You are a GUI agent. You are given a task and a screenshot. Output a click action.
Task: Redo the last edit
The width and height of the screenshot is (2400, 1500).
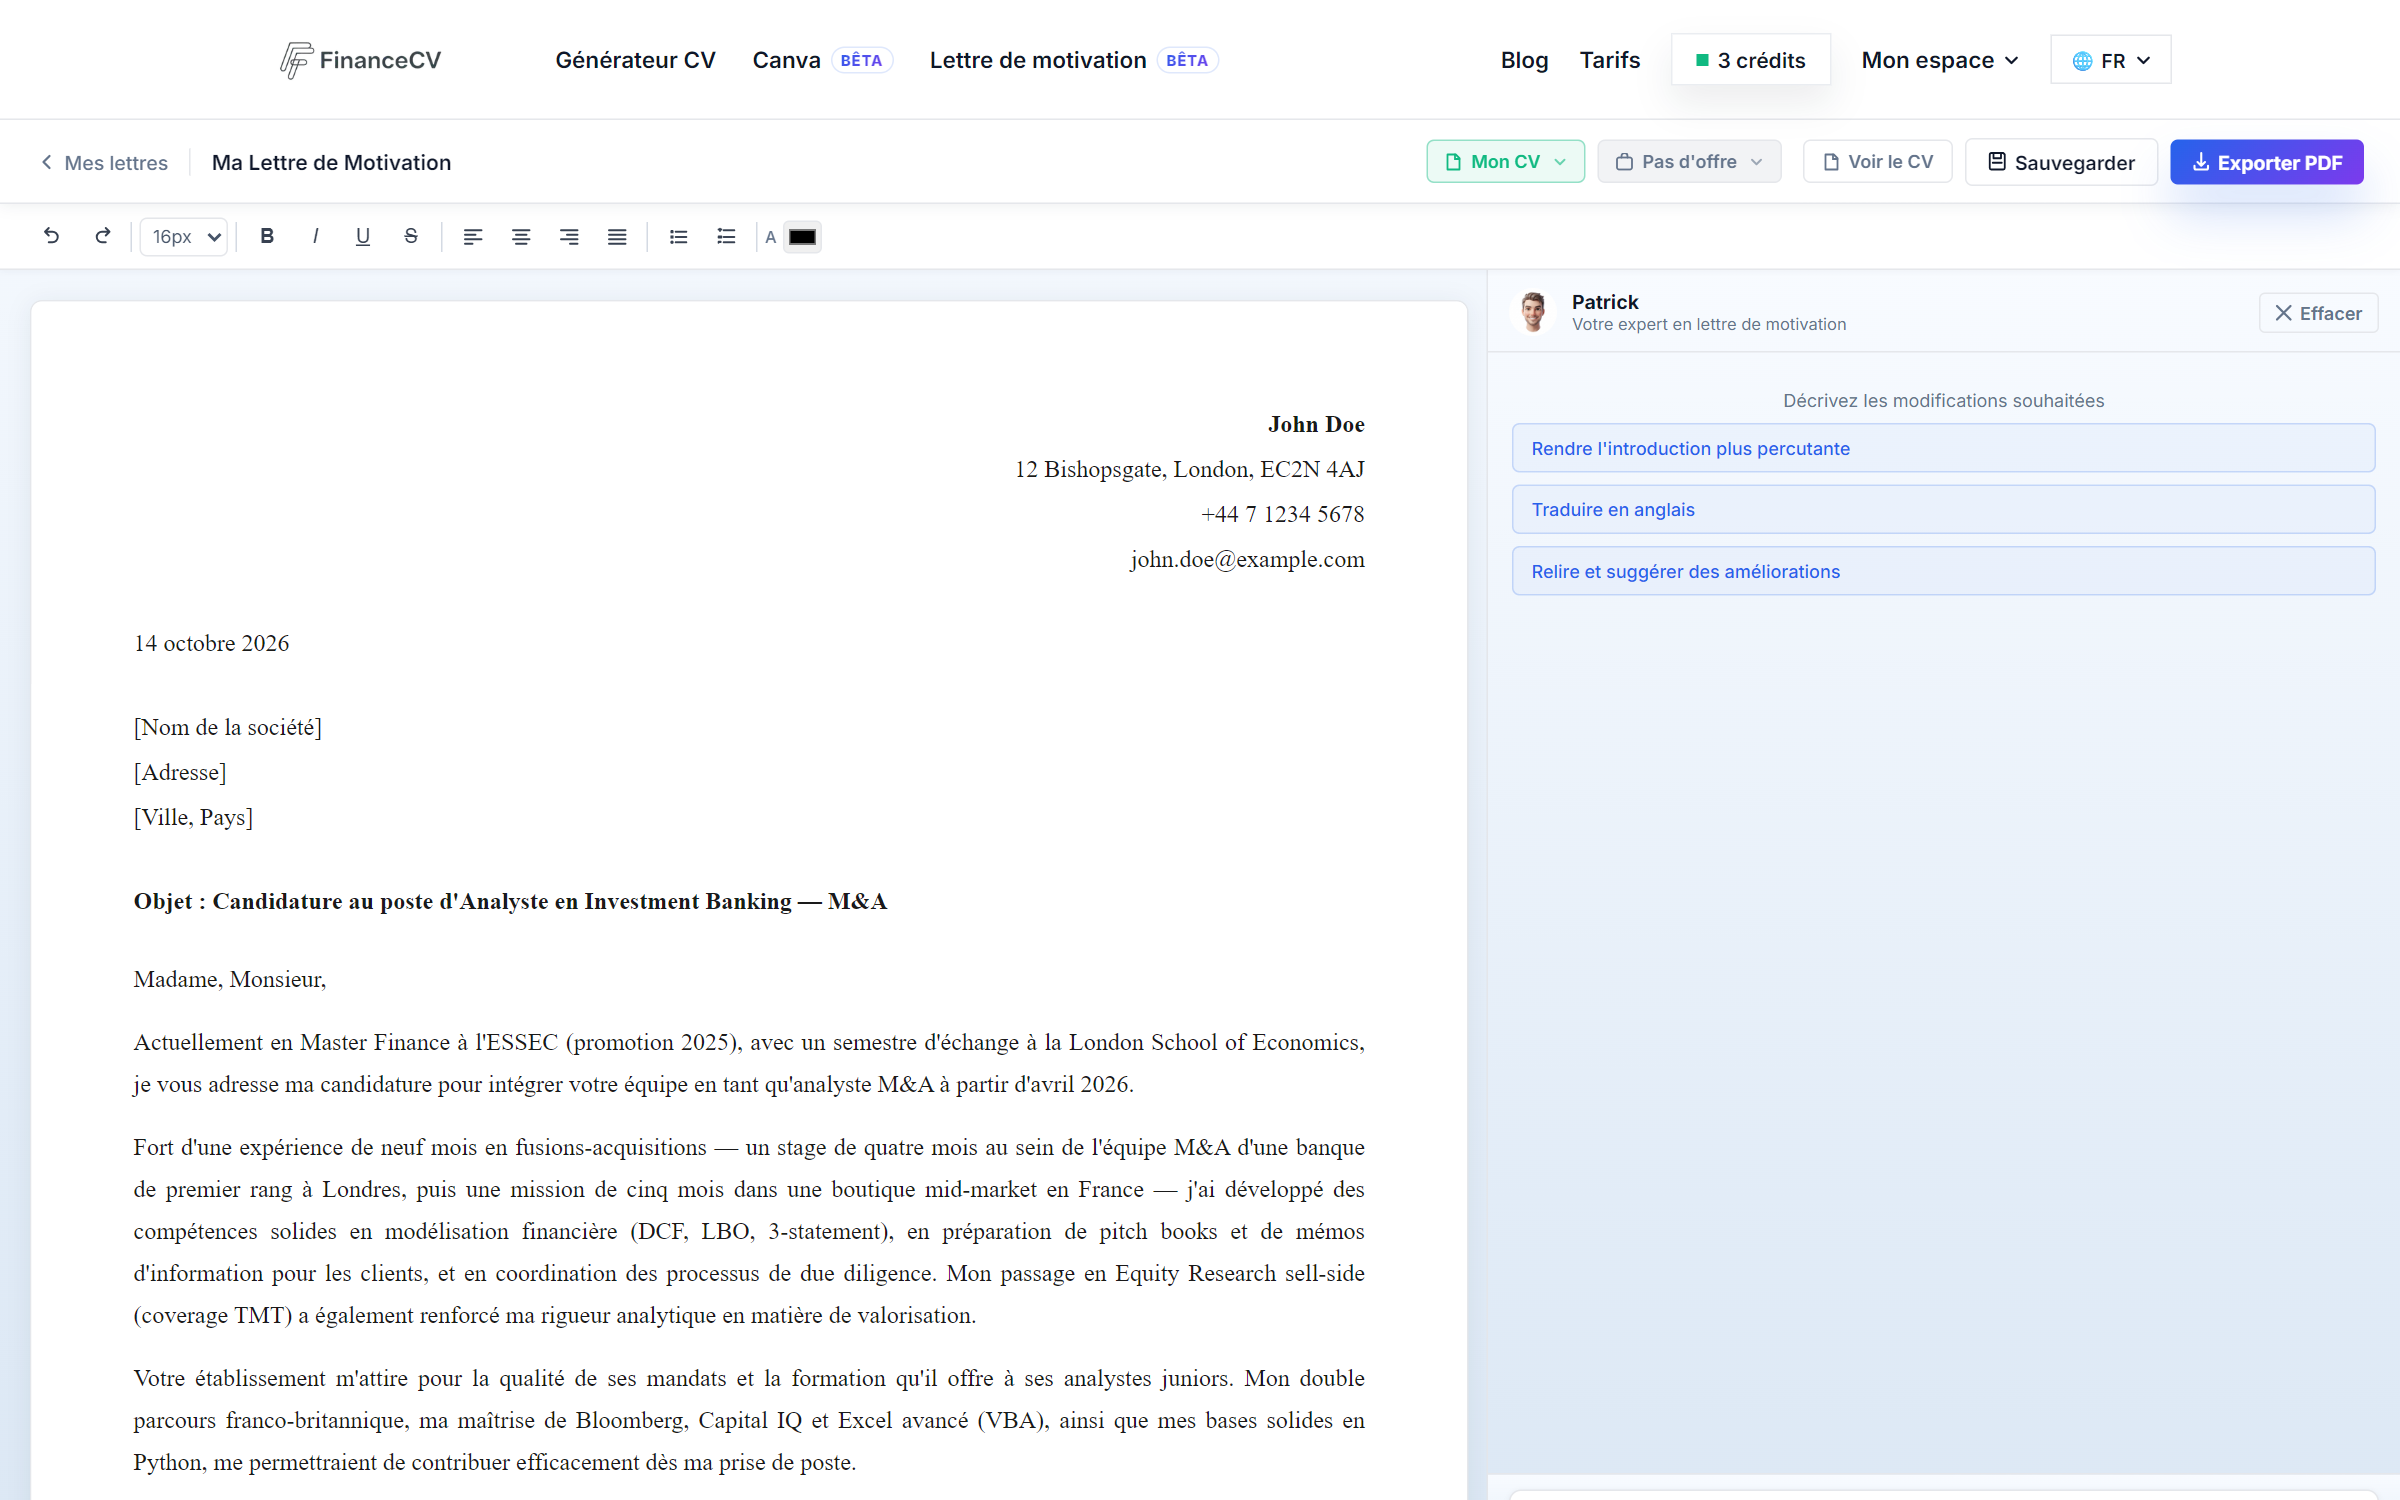pos(102,237)
